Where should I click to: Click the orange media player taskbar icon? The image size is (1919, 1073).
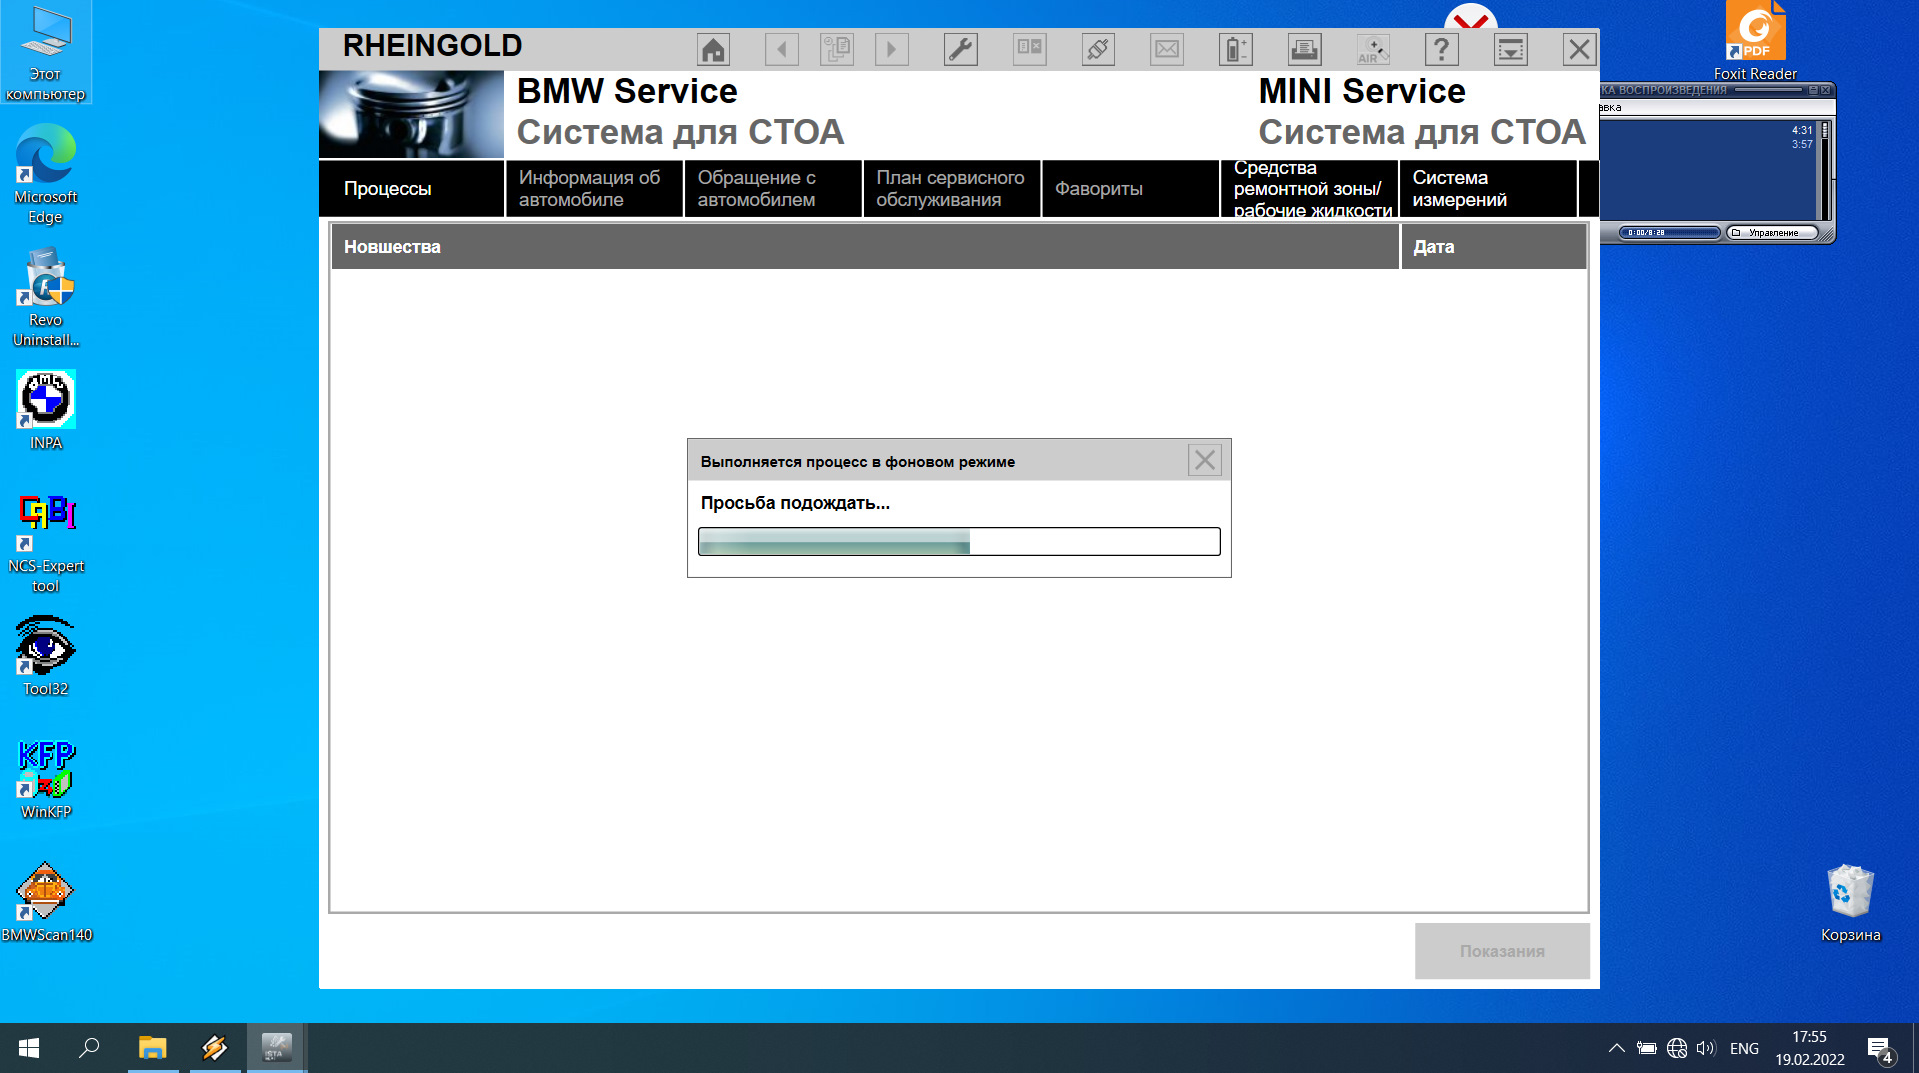[214, 1048]
